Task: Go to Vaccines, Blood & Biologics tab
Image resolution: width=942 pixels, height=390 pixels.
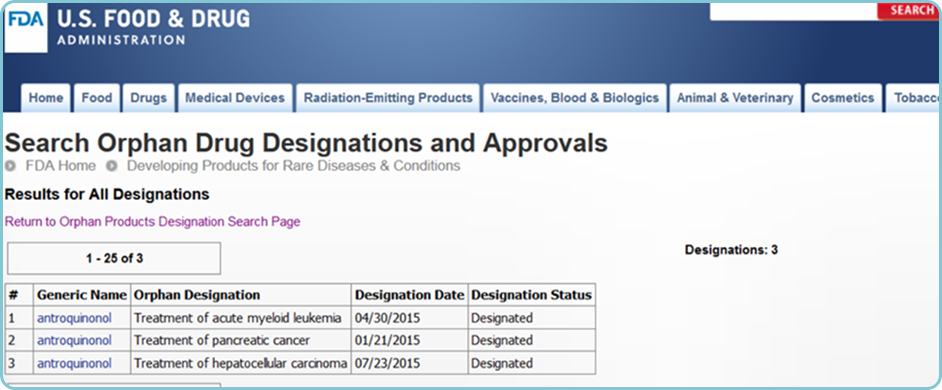Action: pyautogui.click(x=575, y=98)
